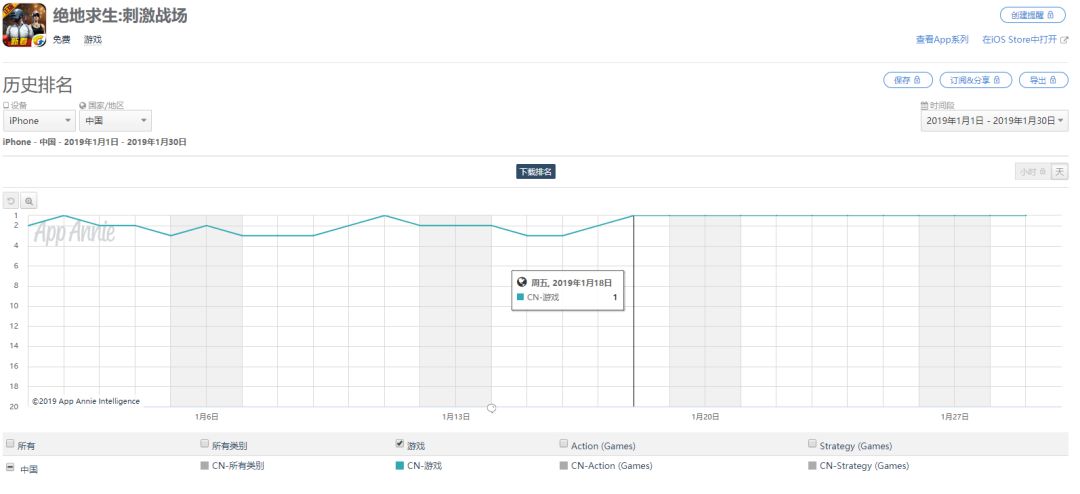Click the 创建提醒 button
Screen dimensions: 1080x494
pyautogui.click(x=1032, y=15)
